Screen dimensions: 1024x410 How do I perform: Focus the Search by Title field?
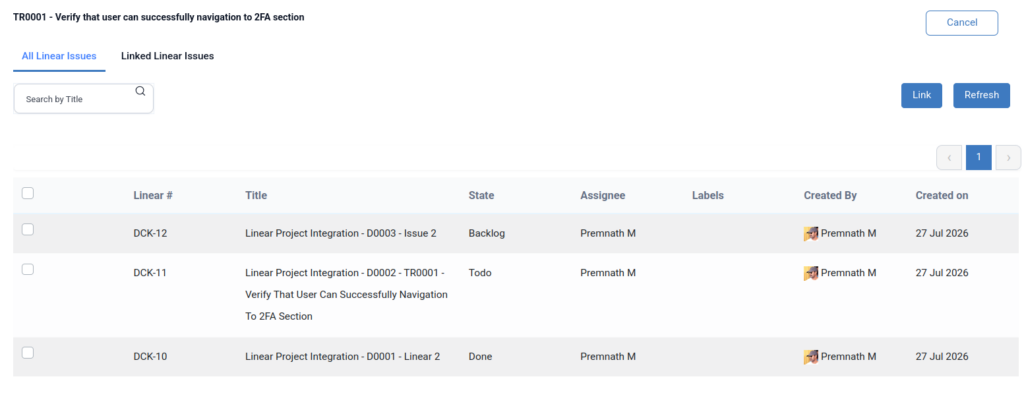pos(84,99)
